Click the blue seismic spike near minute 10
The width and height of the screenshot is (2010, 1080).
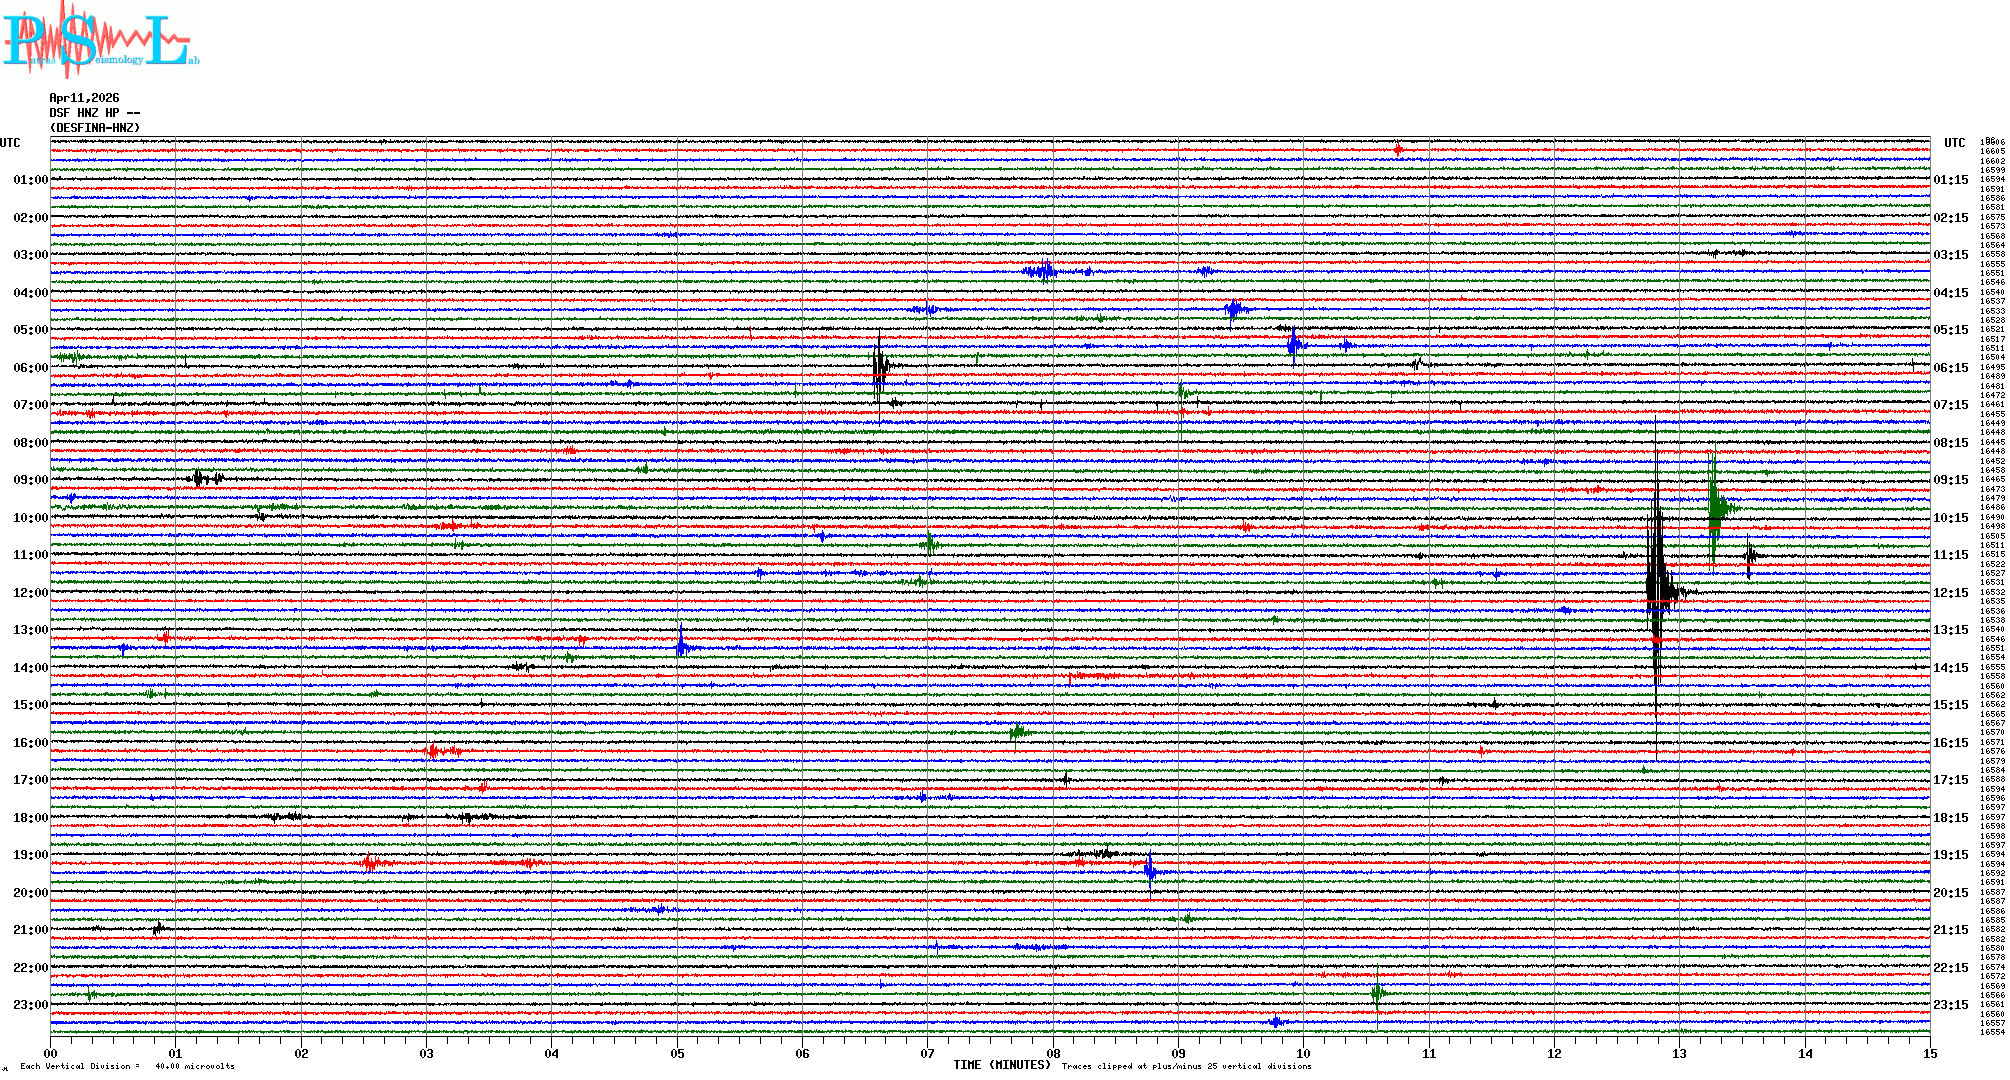1294,345
